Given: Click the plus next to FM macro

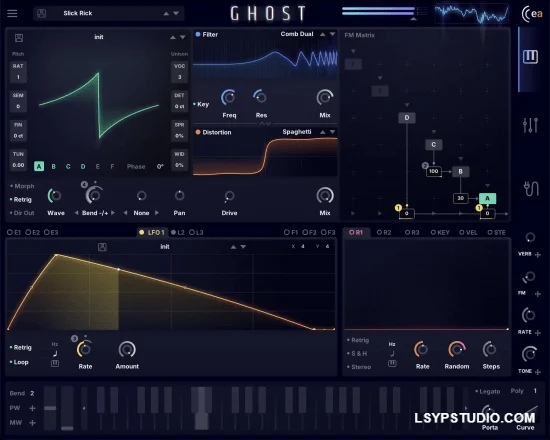Looking at the screenshot, I should point(538,294).
